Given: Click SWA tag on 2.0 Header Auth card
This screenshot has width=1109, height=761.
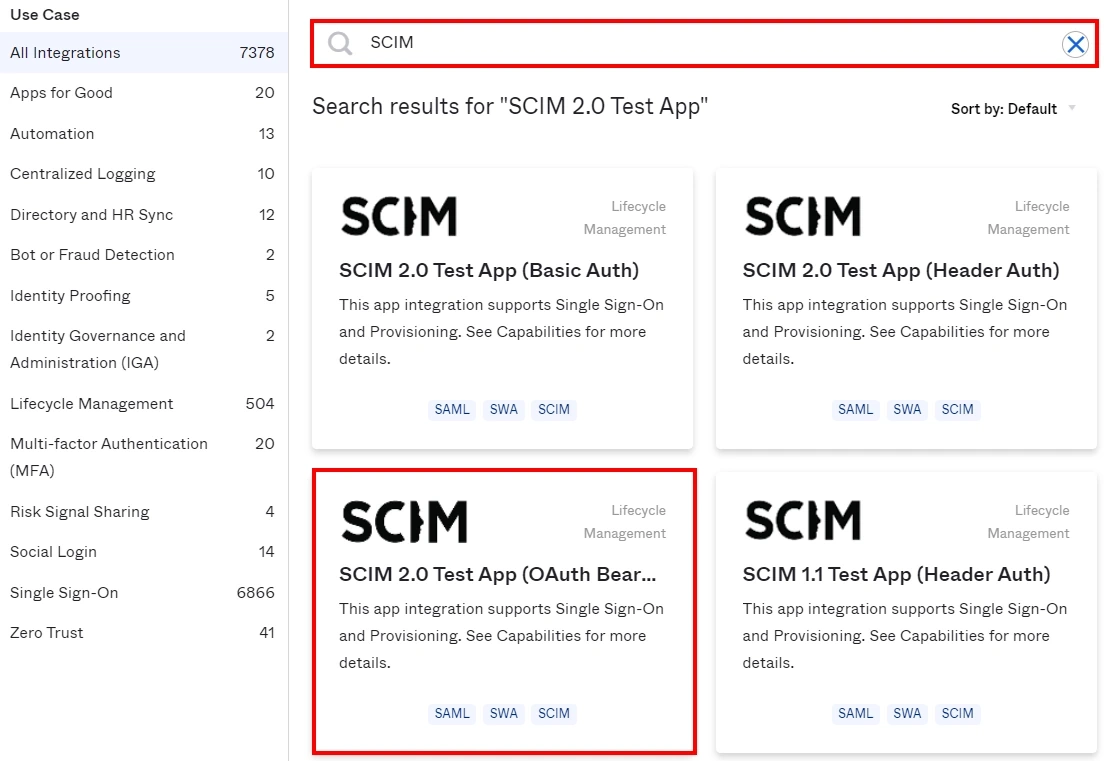Looking at the screenshot, I should tap(907, 409).
